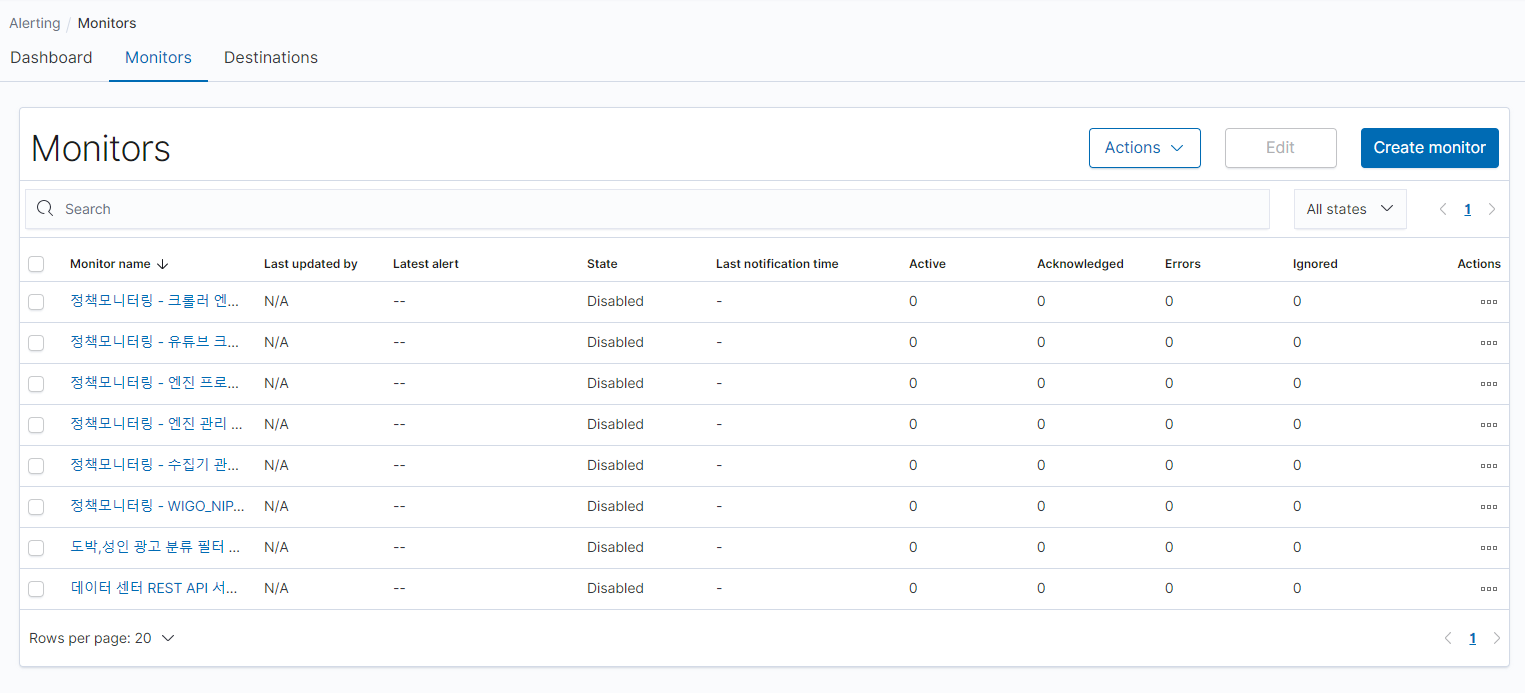Viewport: 1525px width, 693px height.
Task: Click three-dot actions icon for REST API monitor
Action: (x=1488, y=589)
